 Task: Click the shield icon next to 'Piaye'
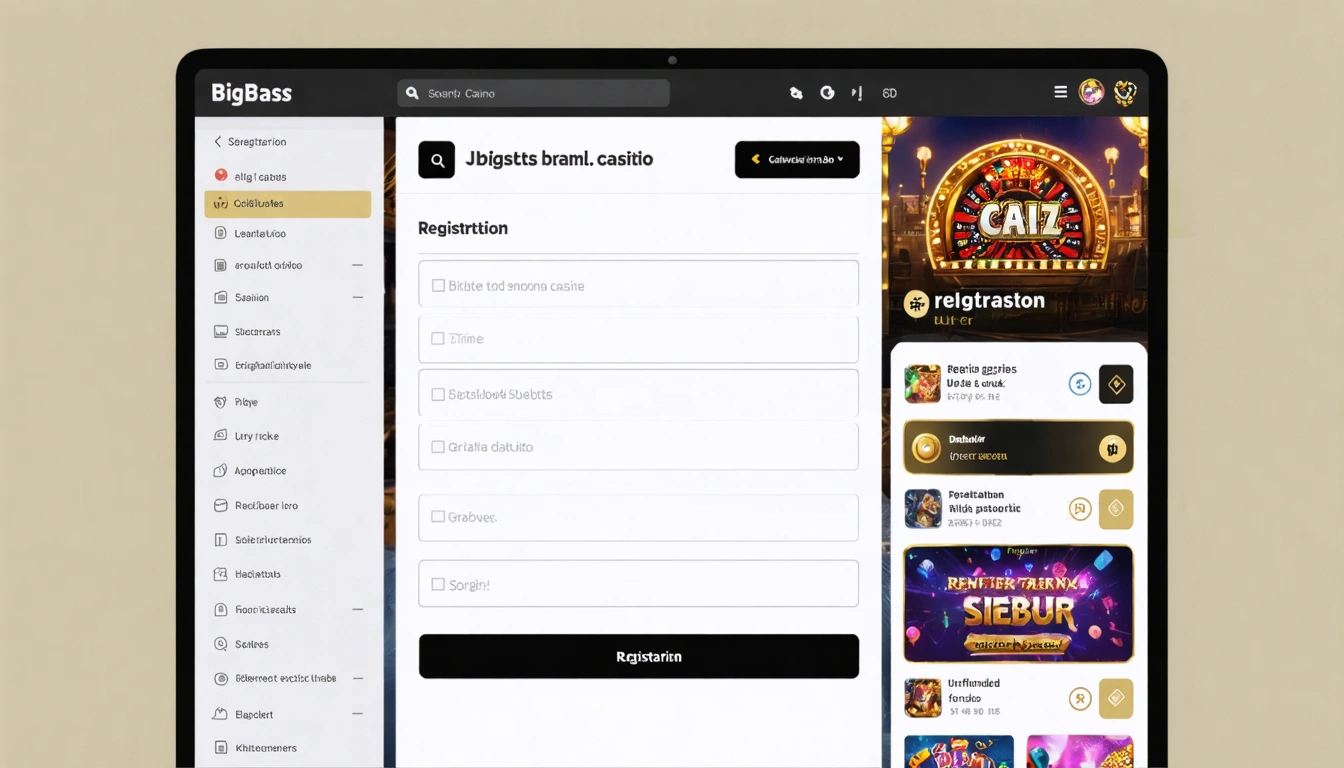click(221, 402)
